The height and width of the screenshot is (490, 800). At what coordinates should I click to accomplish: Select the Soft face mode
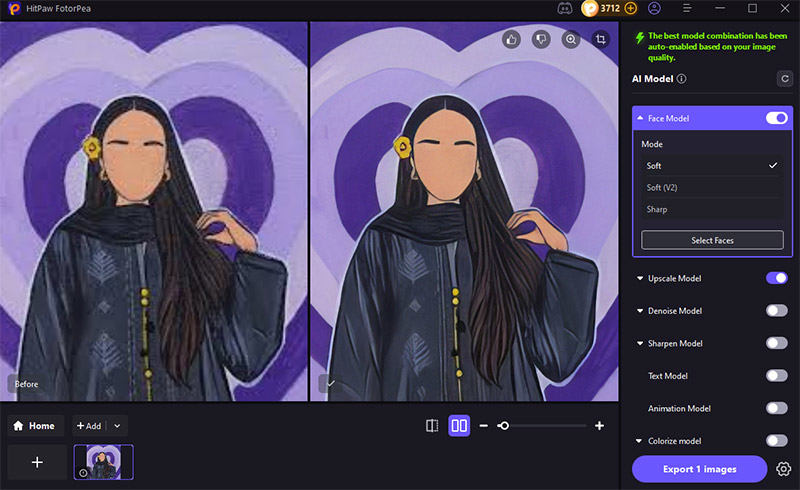[x=712, y=166]
